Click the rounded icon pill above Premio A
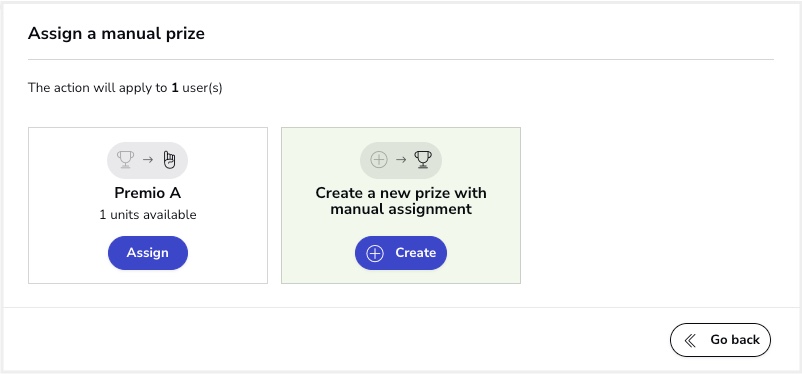The height and width of the screenshot is (374, 802). 147,160
